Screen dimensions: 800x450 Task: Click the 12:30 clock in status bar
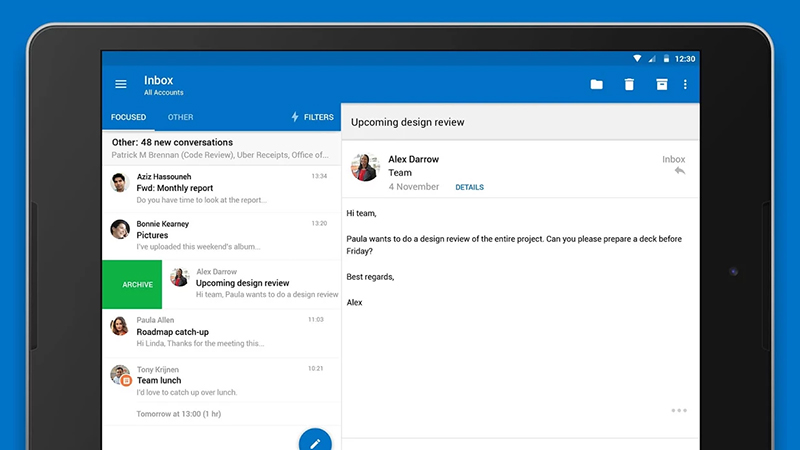pos(685,59)
